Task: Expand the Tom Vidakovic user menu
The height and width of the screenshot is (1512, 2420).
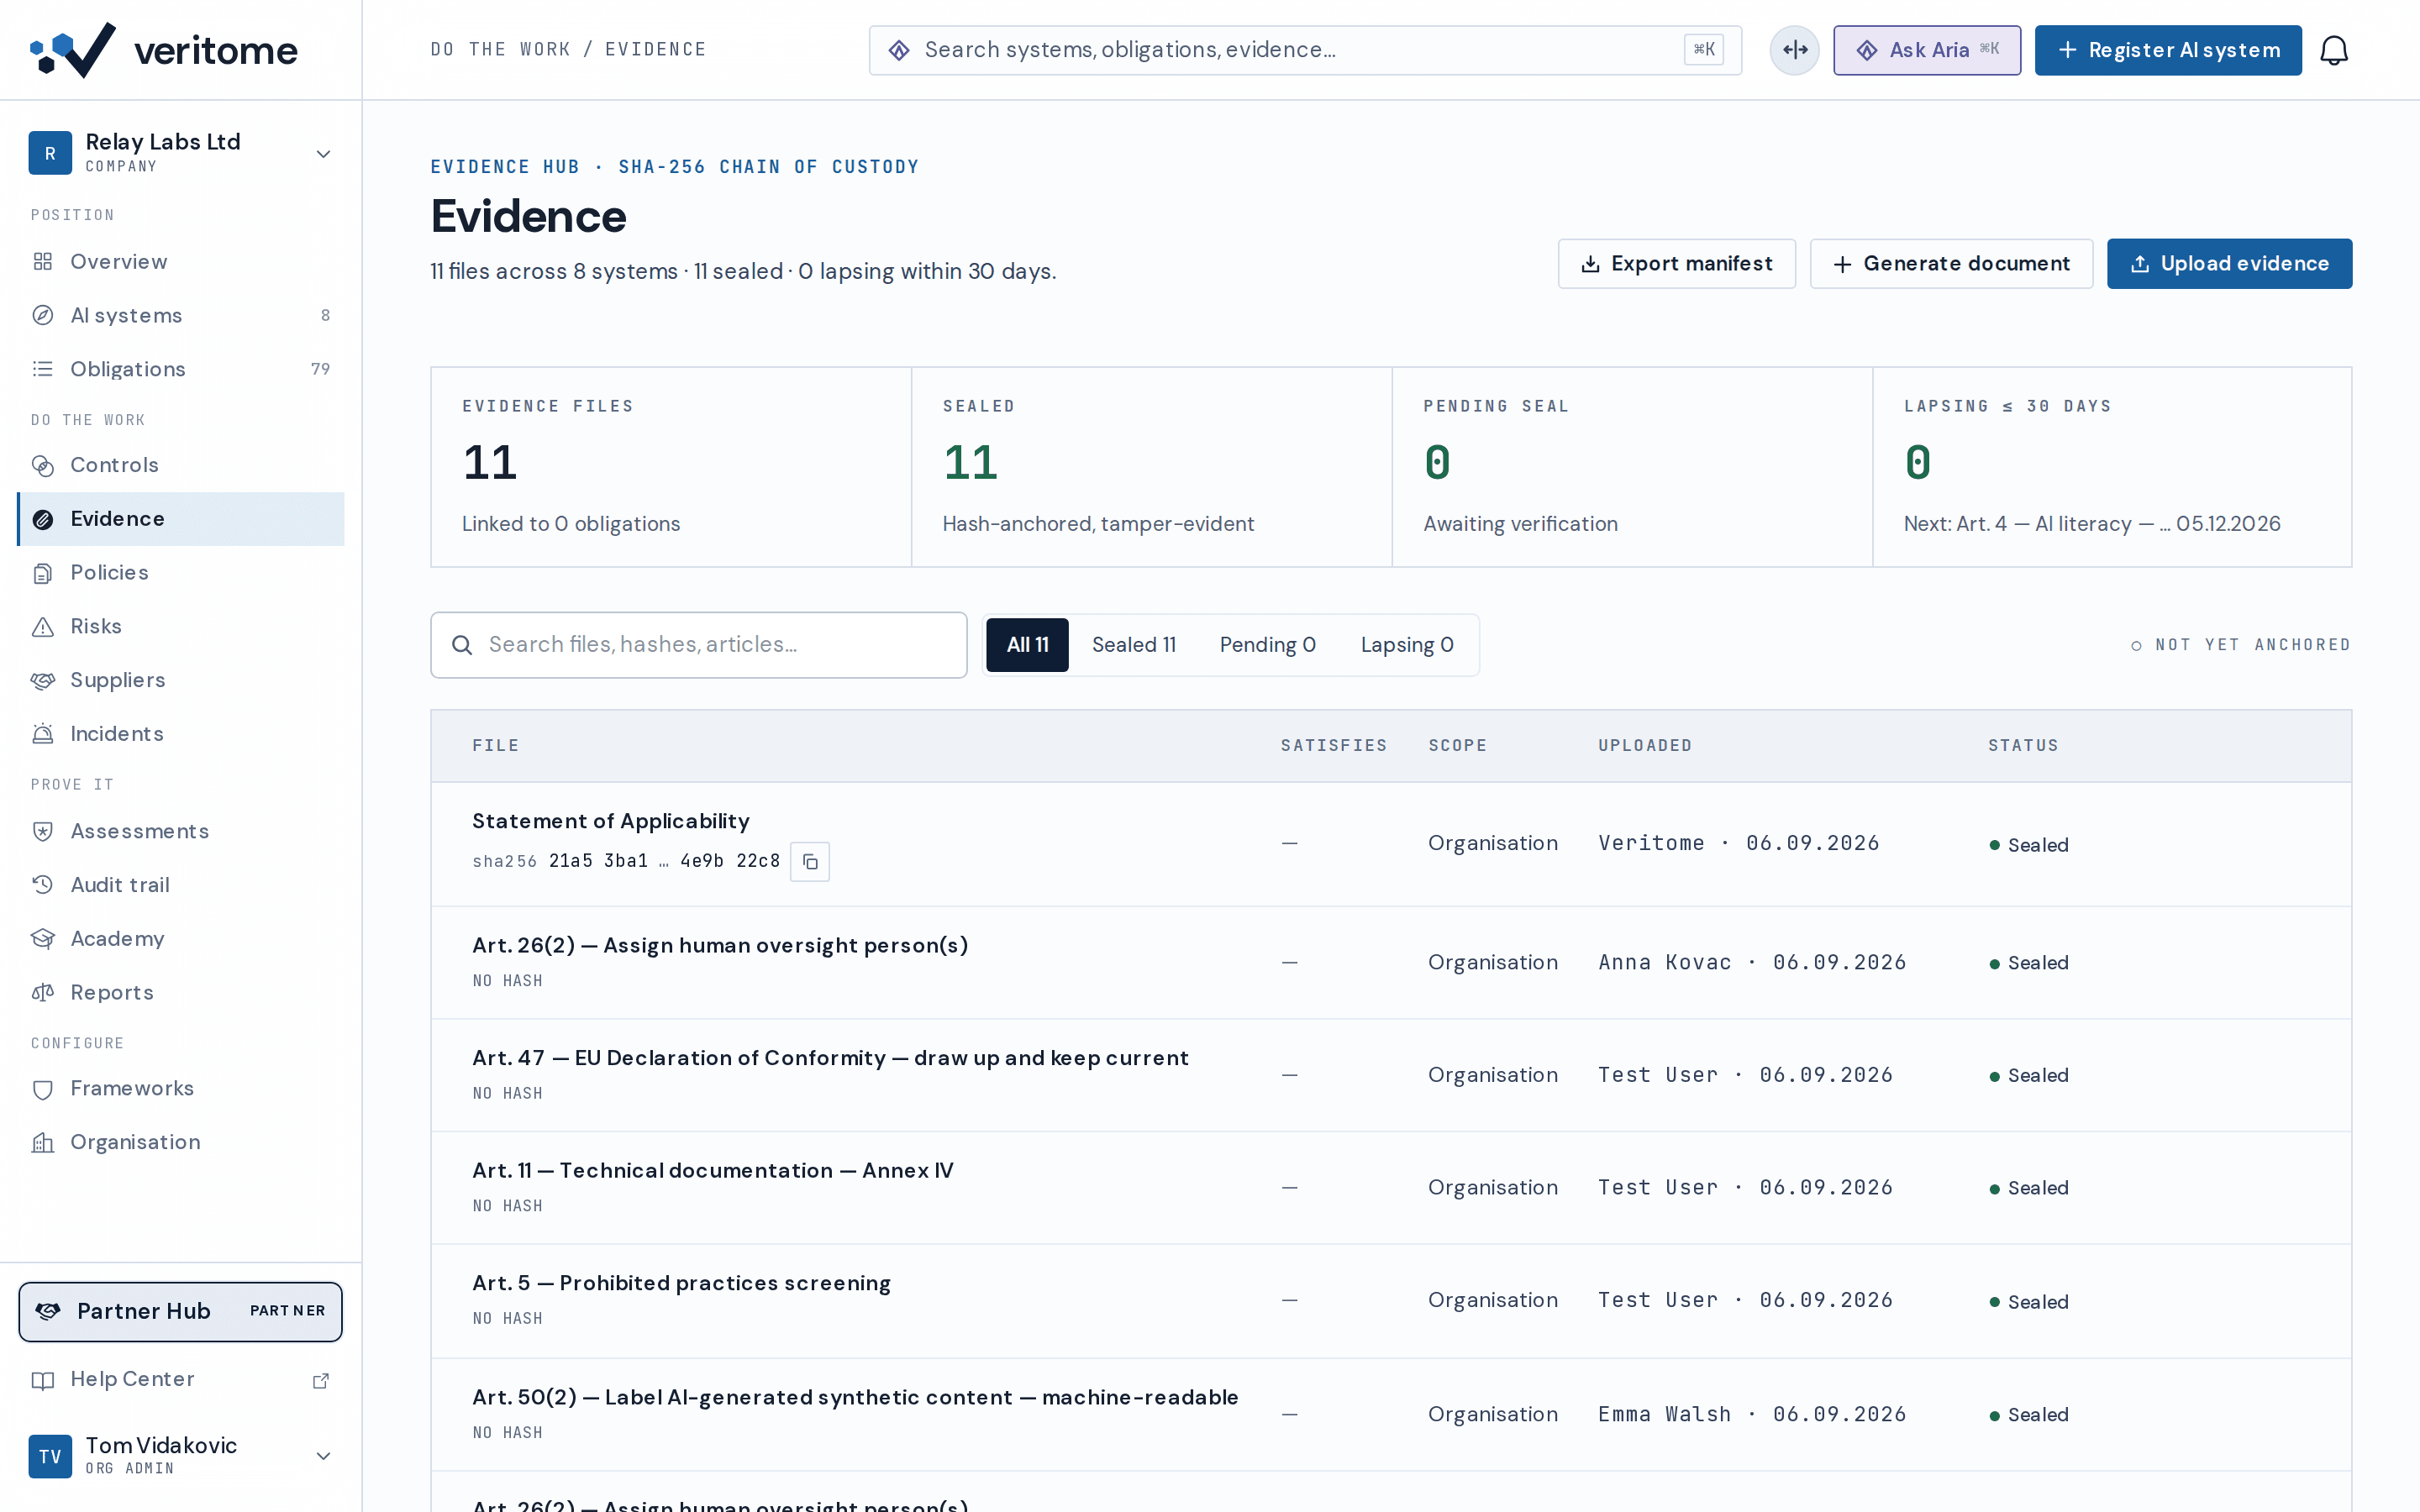Action: [323, 1456]
